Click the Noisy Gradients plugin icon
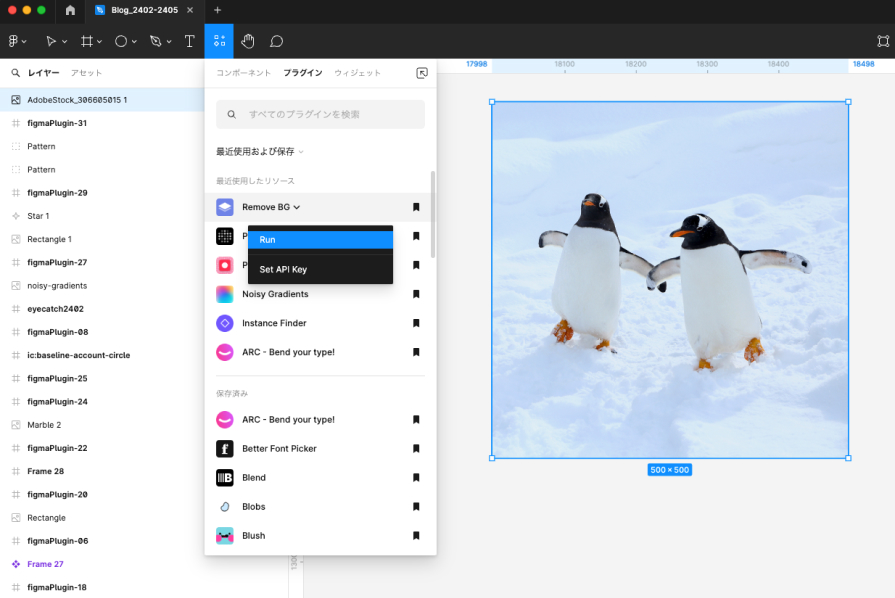 [x=225, y=294]
